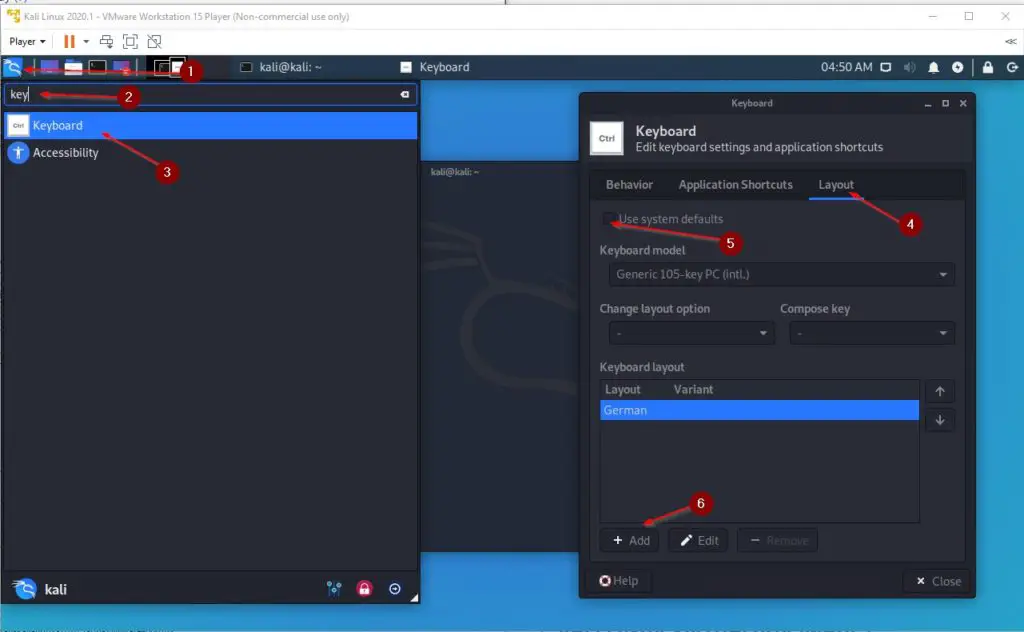This screenshot has height=632, width=1024.
Task: Minimize the Keyboard settings dialog
Action: click(x=928, y=104)
